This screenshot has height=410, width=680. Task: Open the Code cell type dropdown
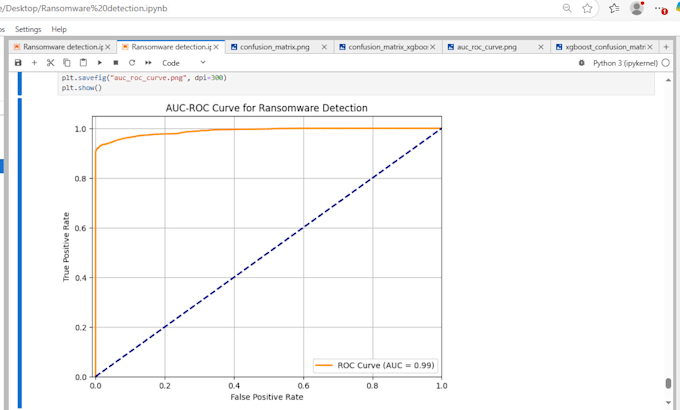[183, 63]
